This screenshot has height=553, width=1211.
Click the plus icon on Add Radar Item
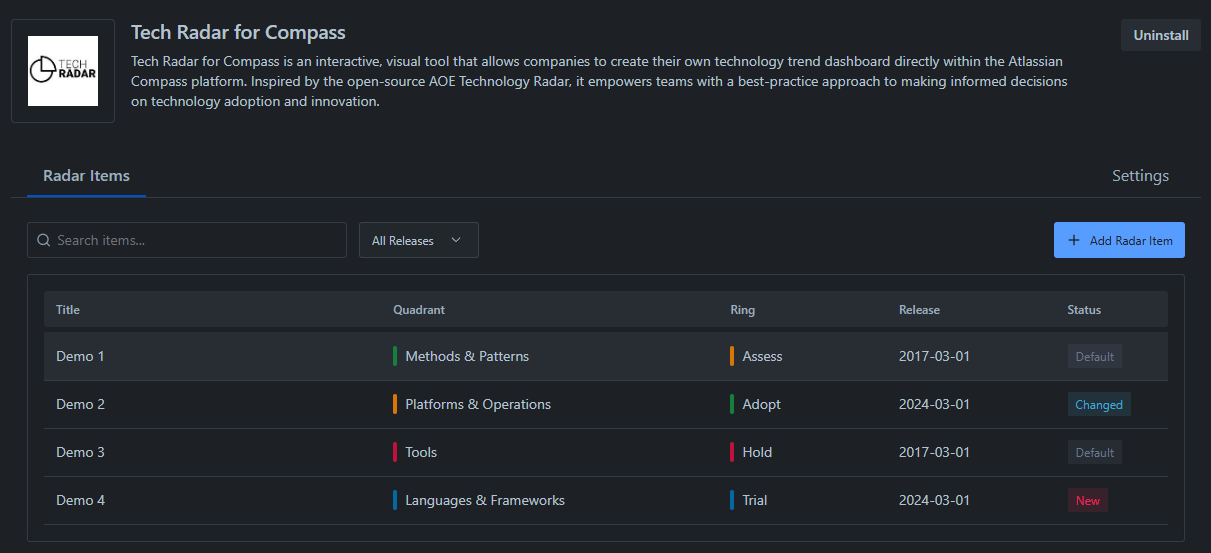pyautogui.click(x=1074, y=240)
